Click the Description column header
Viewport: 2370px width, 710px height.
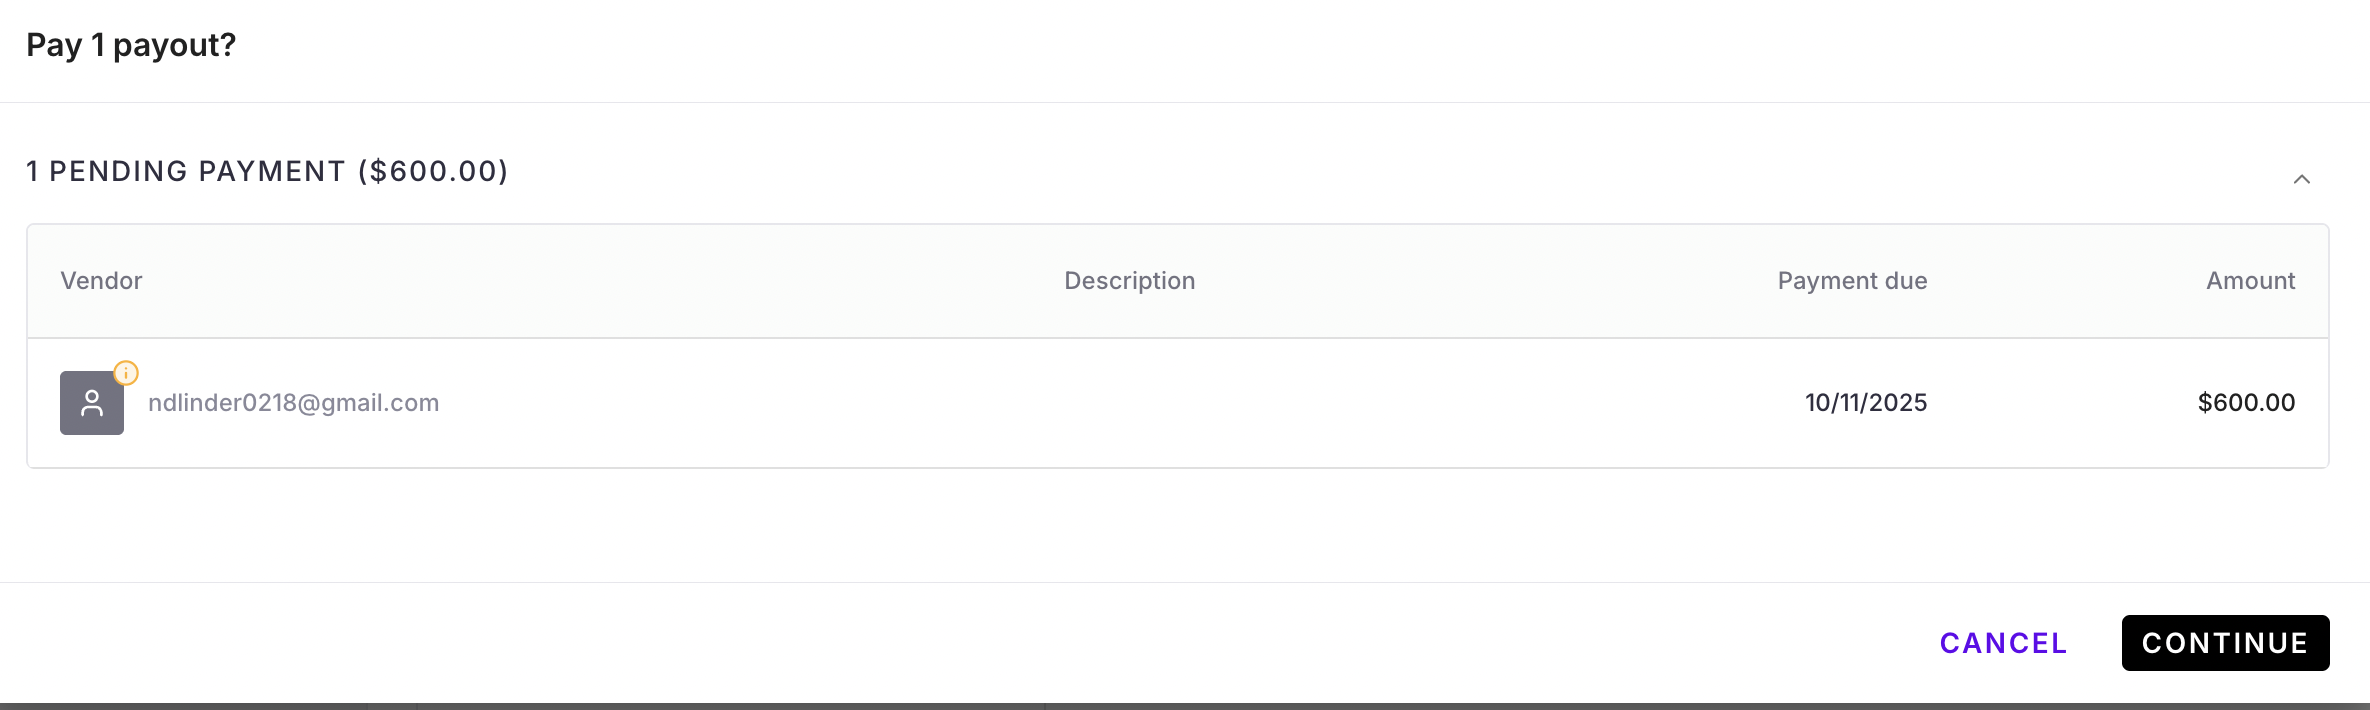click(1129, 281)
